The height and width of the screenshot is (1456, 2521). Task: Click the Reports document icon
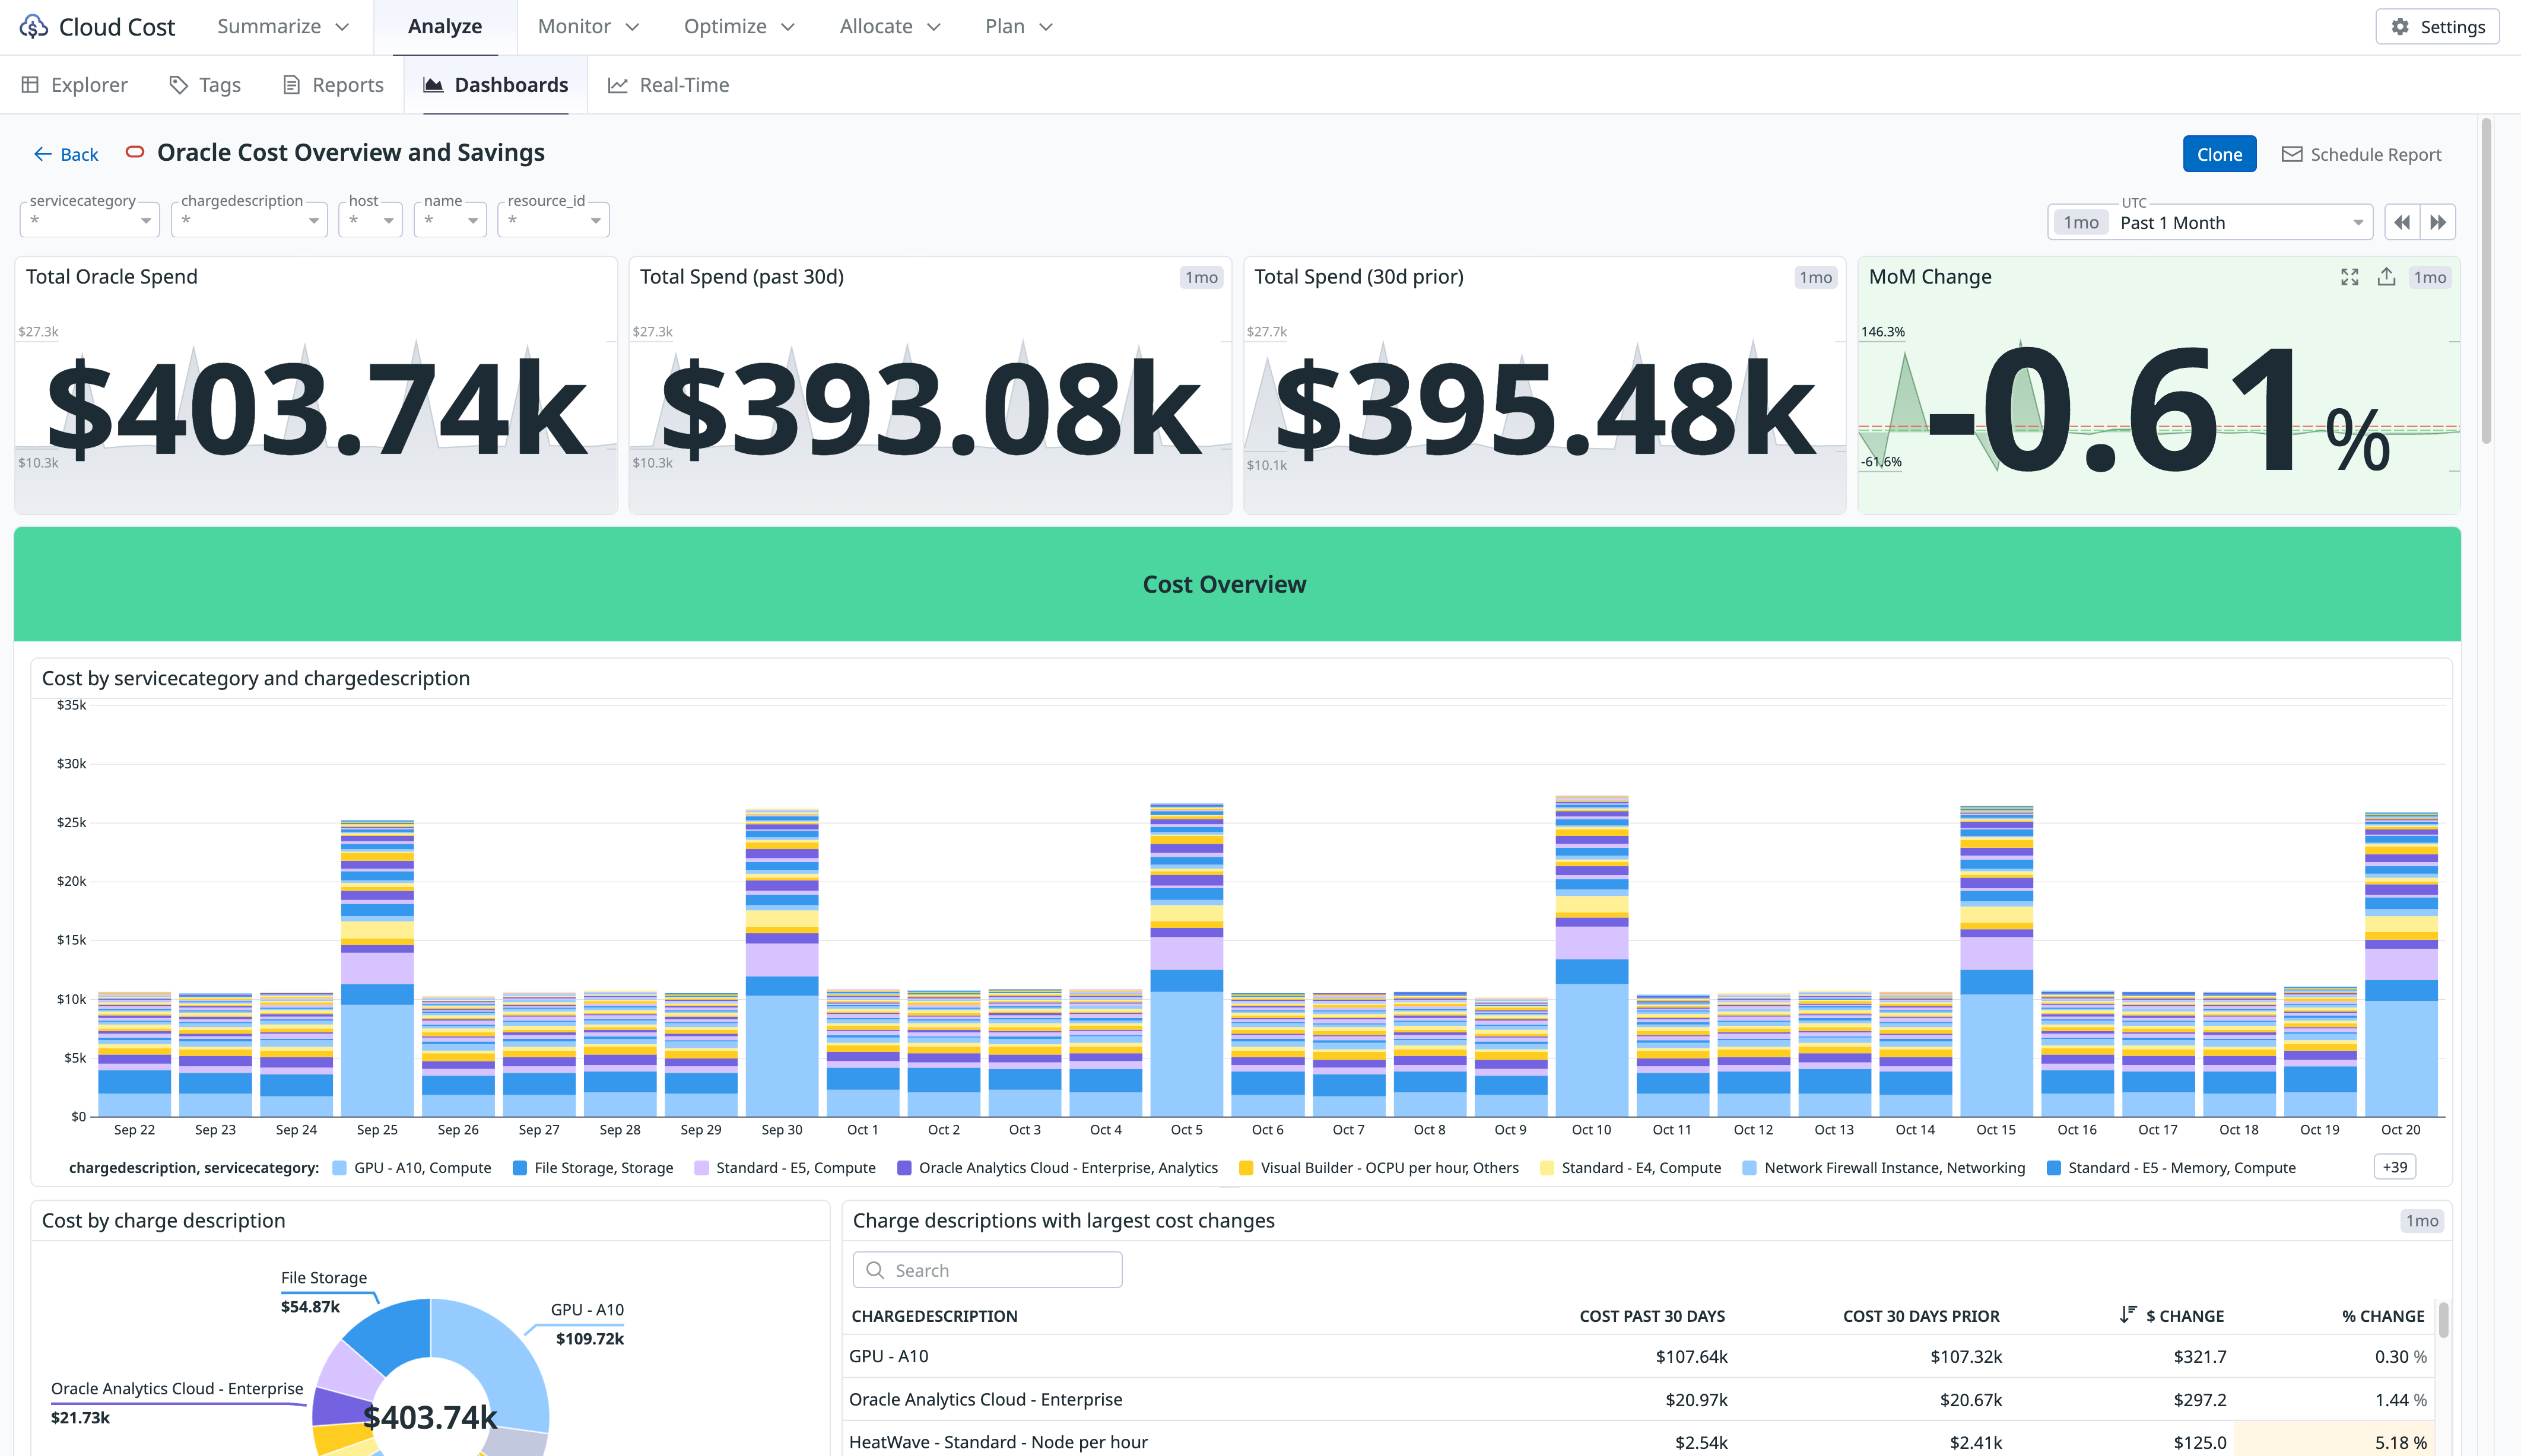pyautogui.click(x=291, y=85)
